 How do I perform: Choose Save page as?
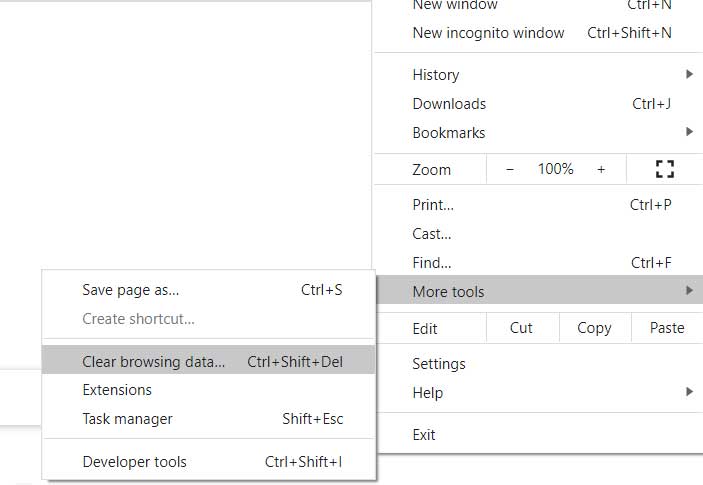coord(208,290)
